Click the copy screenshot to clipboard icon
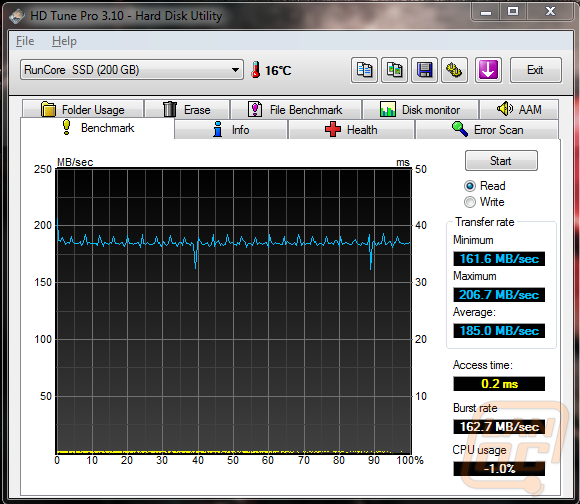Viewport: 580px width, 504px height. [x=394, y=70]
